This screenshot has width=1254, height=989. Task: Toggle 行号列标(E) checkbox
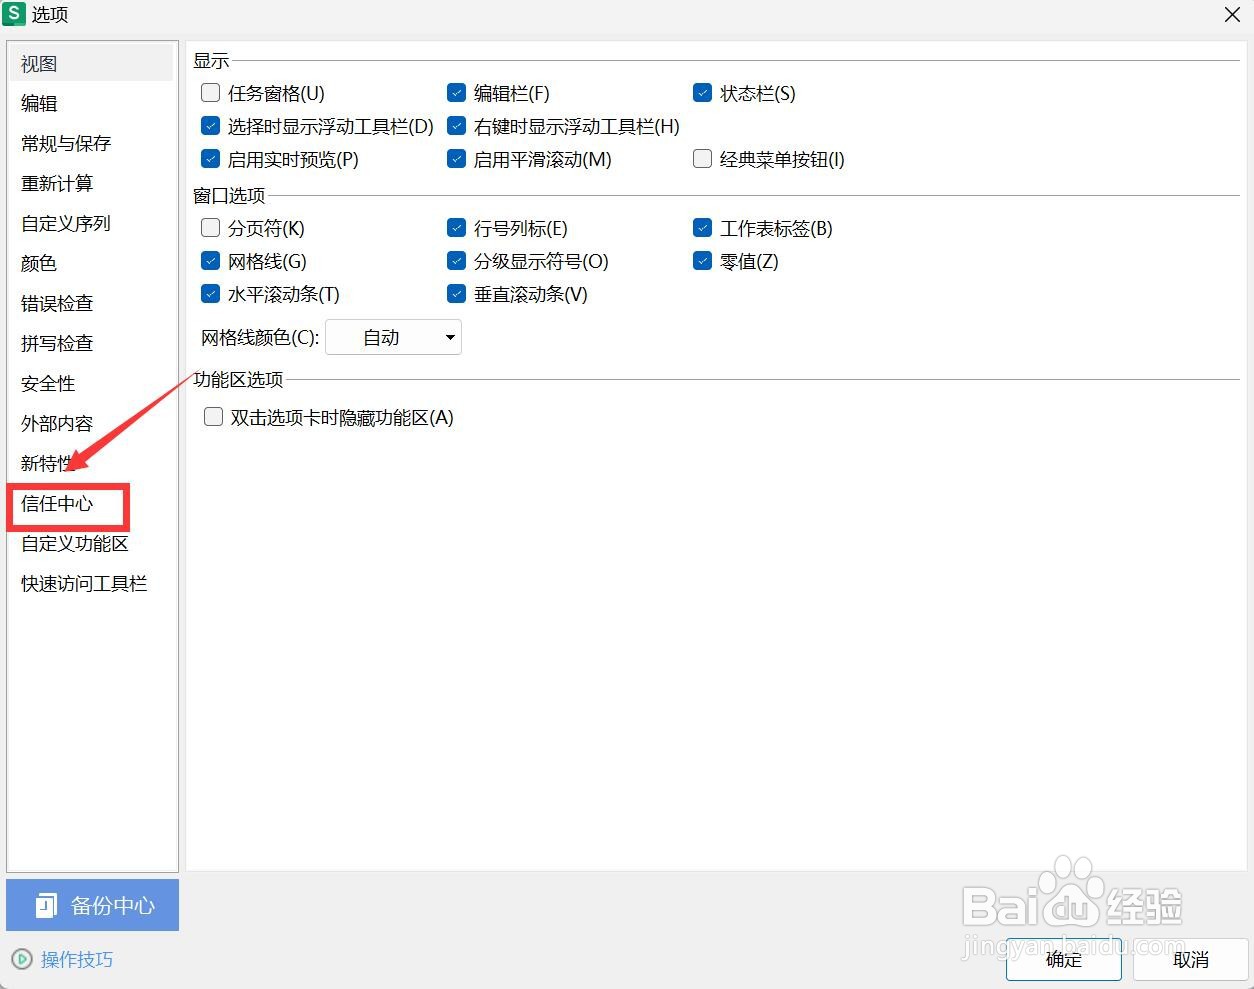[456, 228]
